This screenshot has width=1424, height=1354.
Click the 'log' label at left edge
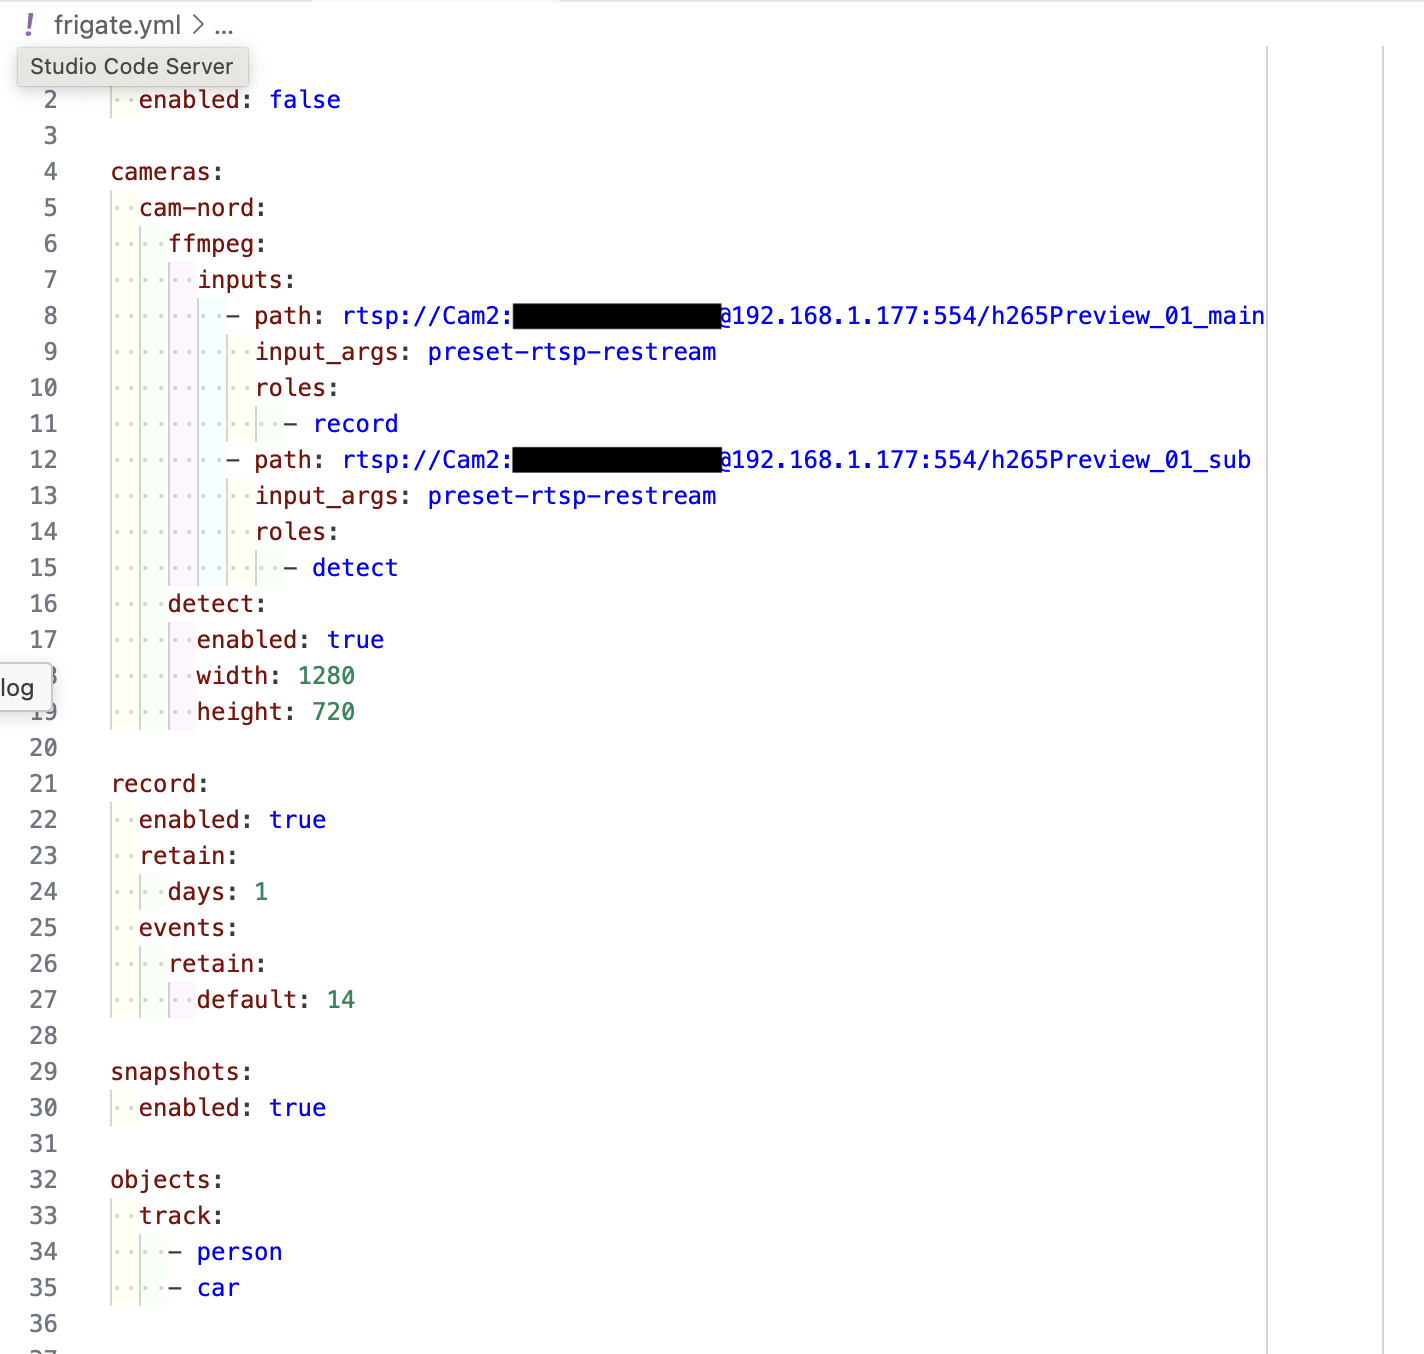click(x=18, y=688)
